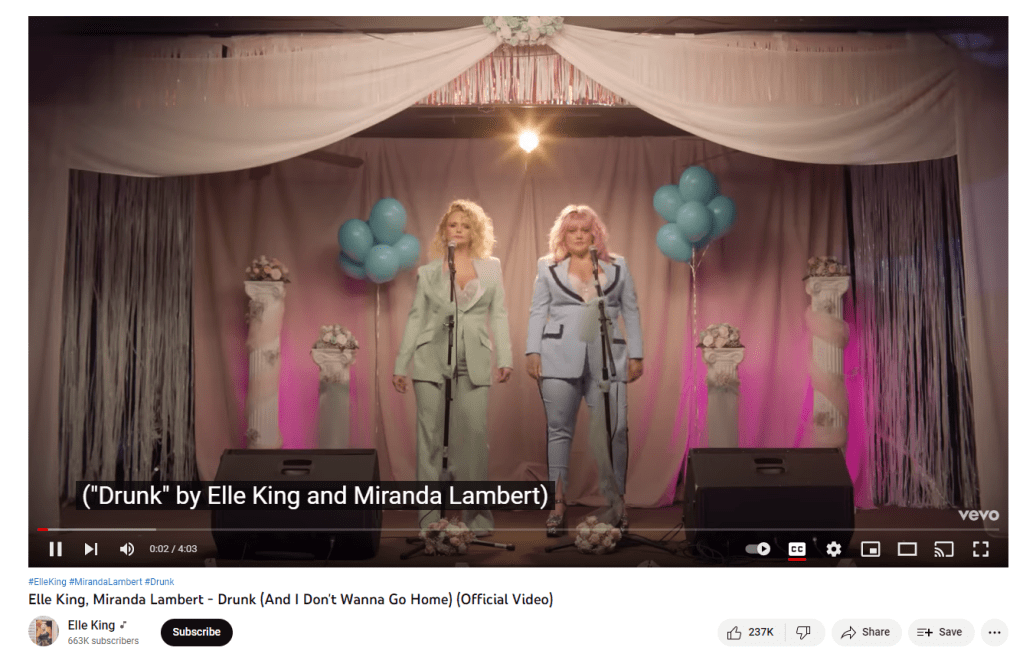The height and width of the screenshot is (654, 1023).
Task: Skip to the next video
Action: [91, 549]
